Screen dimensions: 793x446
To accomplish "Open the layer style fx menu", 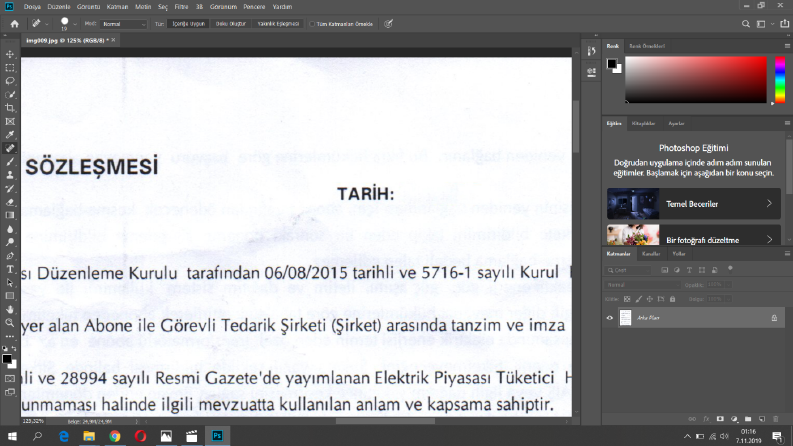I will tap(706, 419).
